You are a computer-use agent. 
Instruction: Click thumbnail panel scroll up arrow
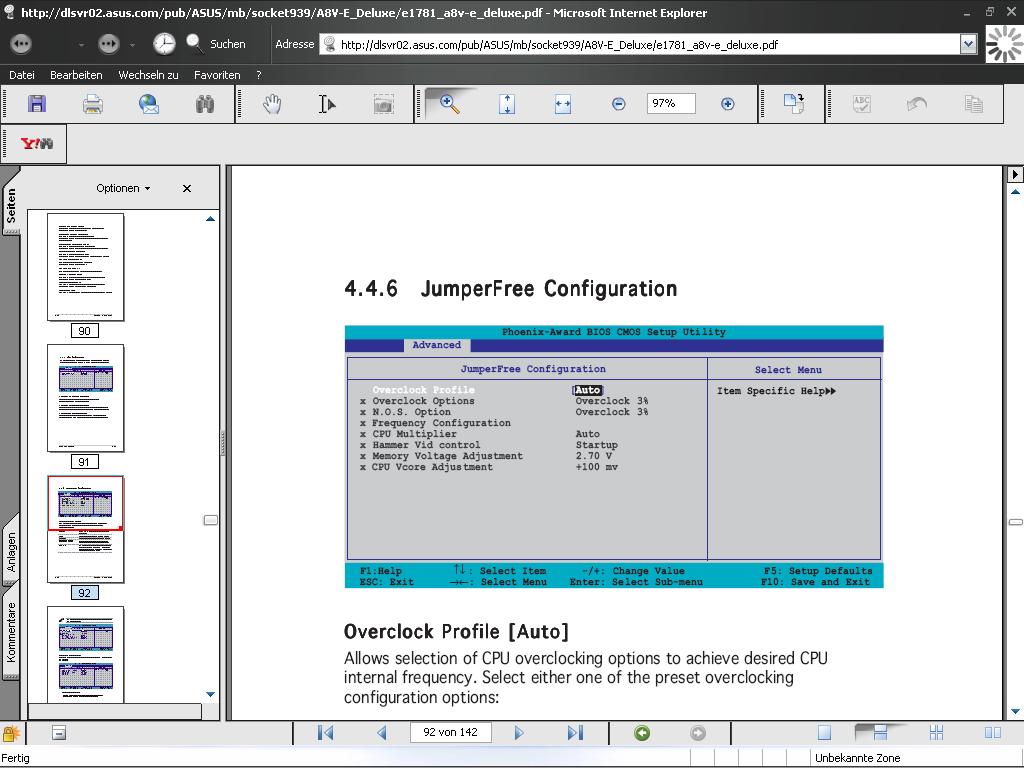click(x=210, y=219)
